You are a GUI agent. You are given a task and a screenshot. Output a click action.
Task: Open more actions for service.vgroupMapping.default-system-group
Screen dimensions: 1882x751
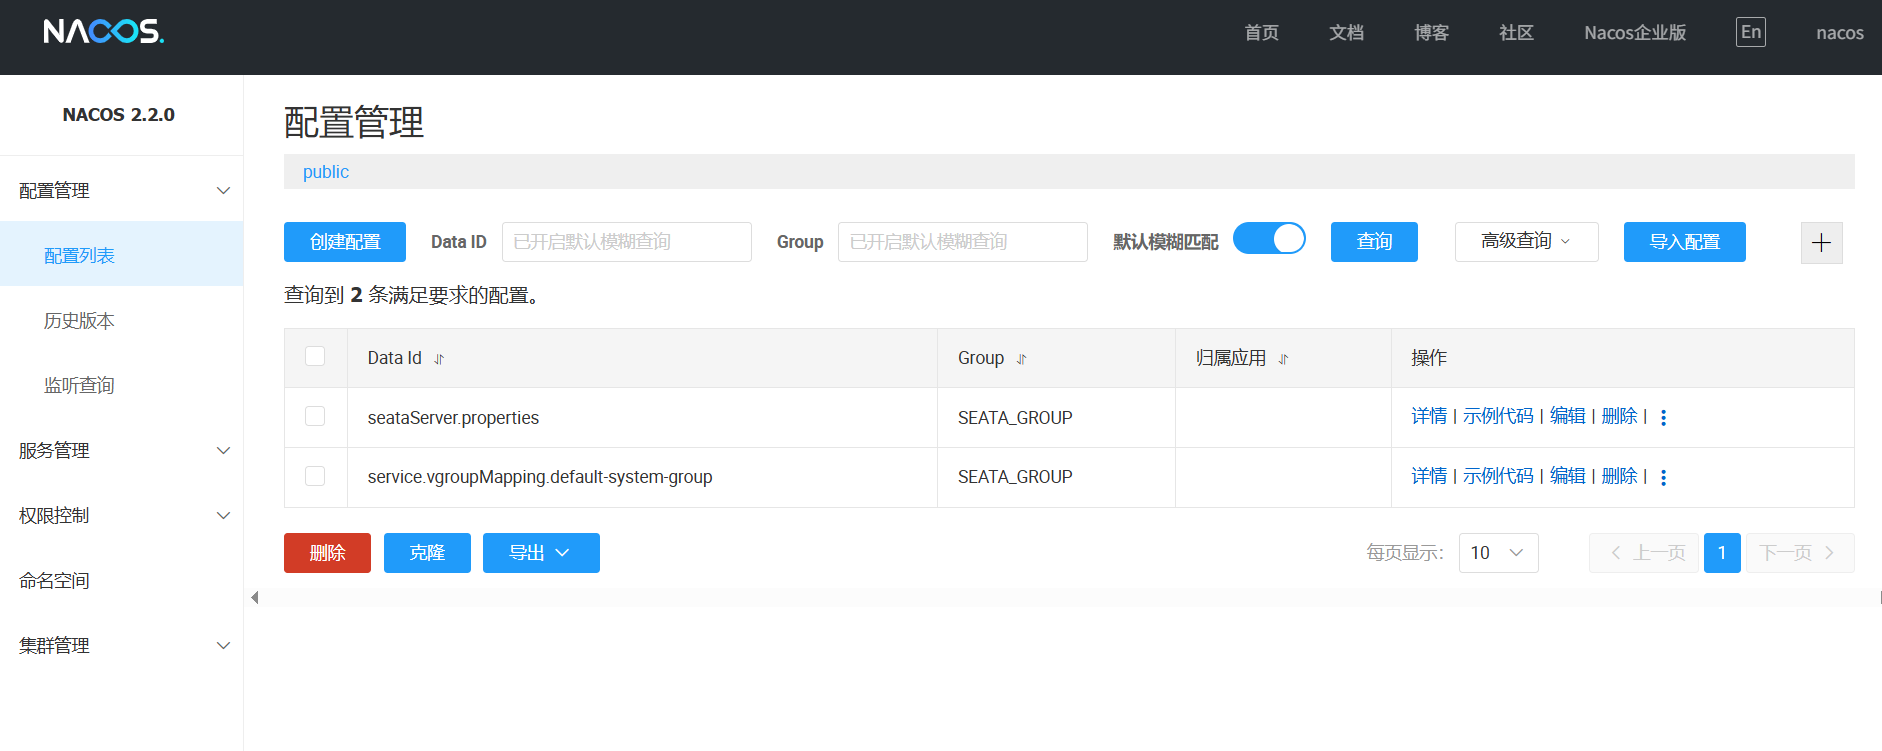1663,477
